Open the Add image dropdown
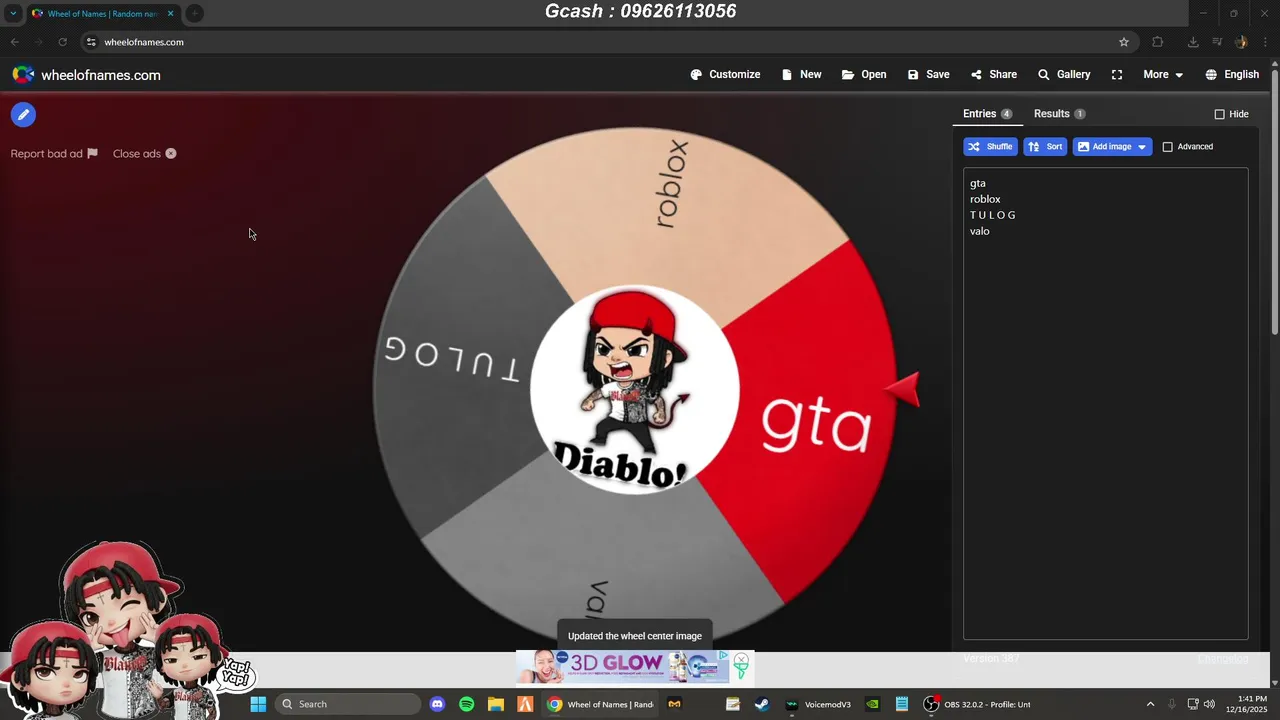The image size is (1280, 720). pos(1112,147)
